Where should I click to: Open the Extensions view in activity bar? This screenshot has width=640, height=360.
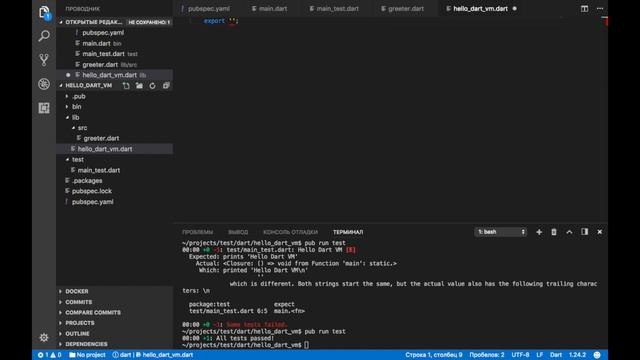click(x=44, y=108)
